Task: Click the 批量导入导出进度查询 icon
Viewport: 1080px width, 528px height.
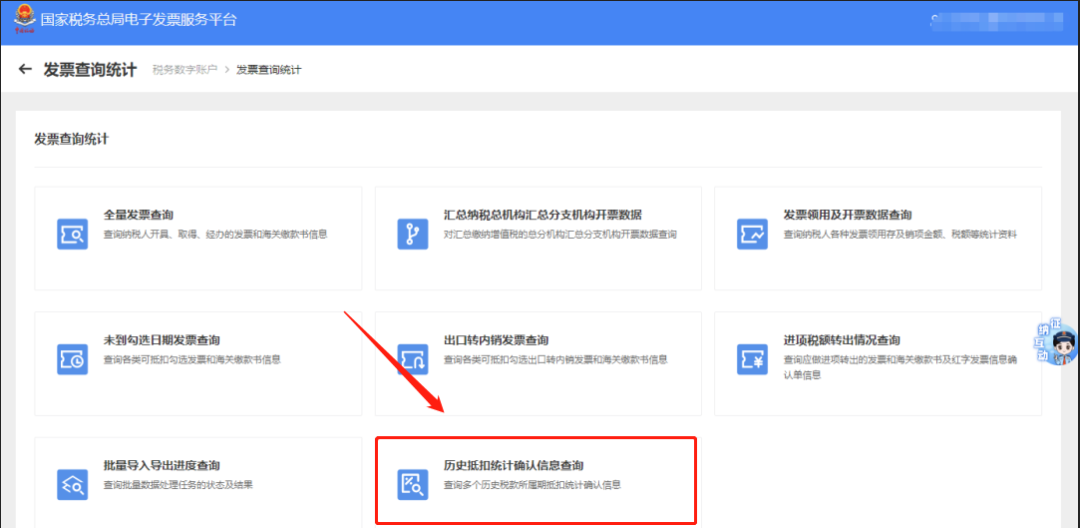Action: pos(73,483)
